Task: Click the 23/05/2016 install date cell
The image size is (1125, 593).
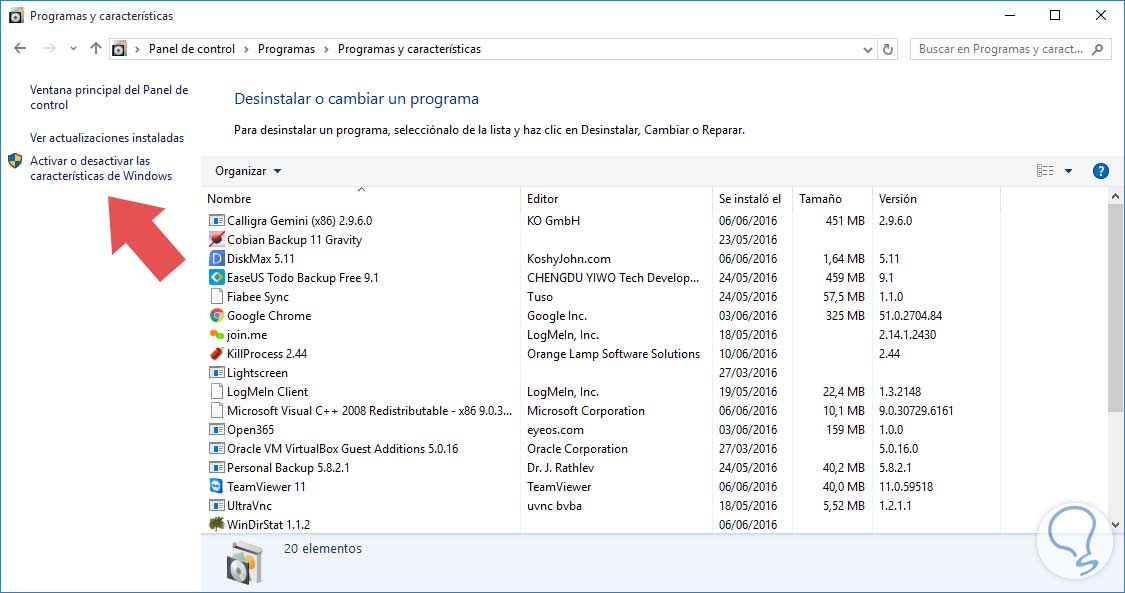Action: point(748,239)
